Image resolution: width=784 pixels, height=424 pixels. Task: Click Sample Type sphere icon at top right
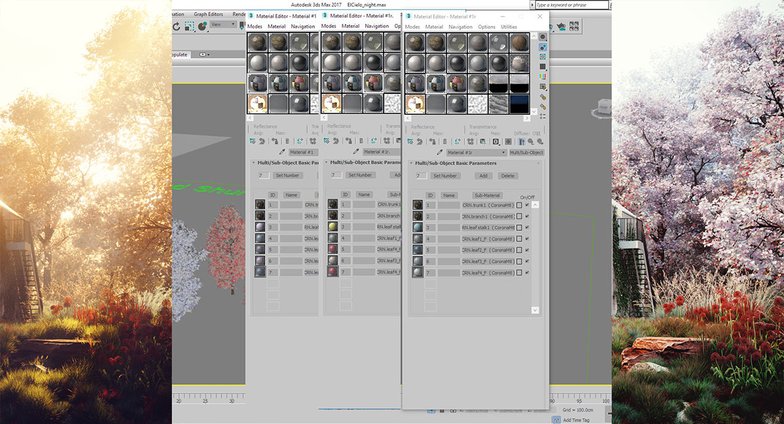[543, 37]
